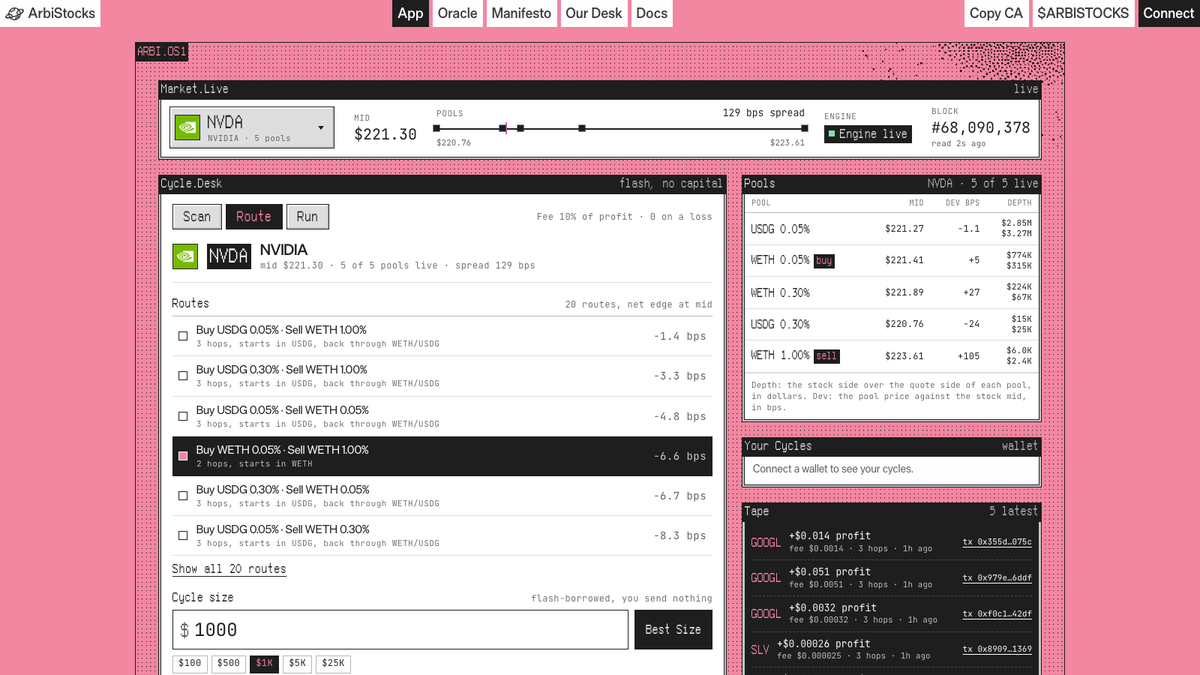This screenshot has width=1200, height=675.
Task: Click the DEPTH column header in Pools
Action: 1019,203
